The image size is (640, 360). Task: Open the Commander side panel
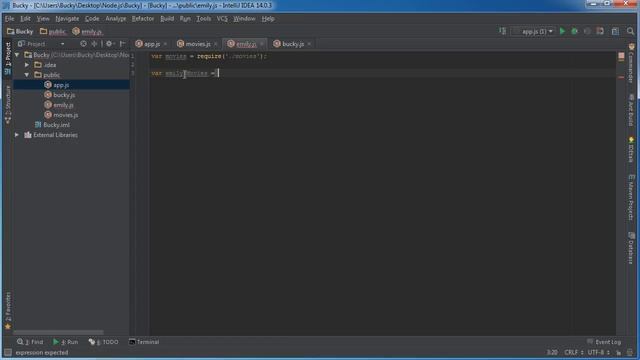631,63
